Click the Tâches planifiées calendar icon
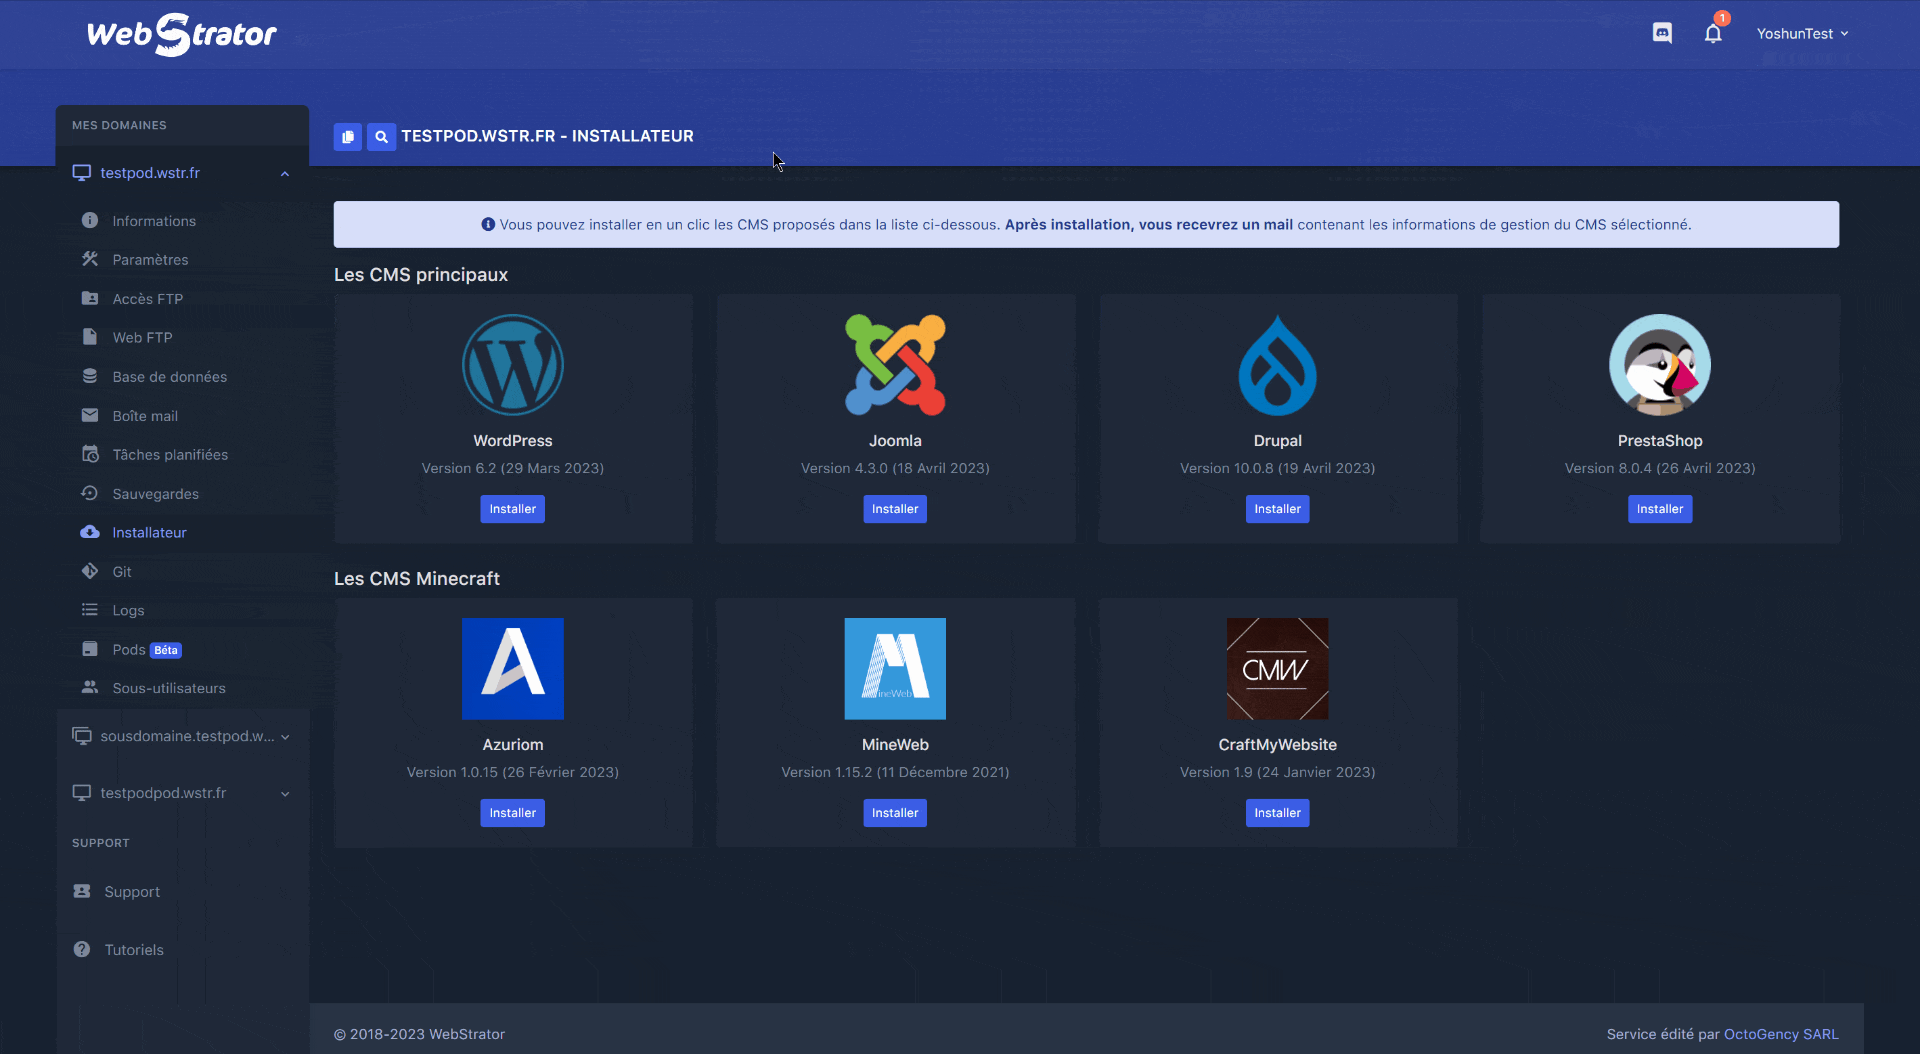1920x1054 pixels. pos(90,454)
